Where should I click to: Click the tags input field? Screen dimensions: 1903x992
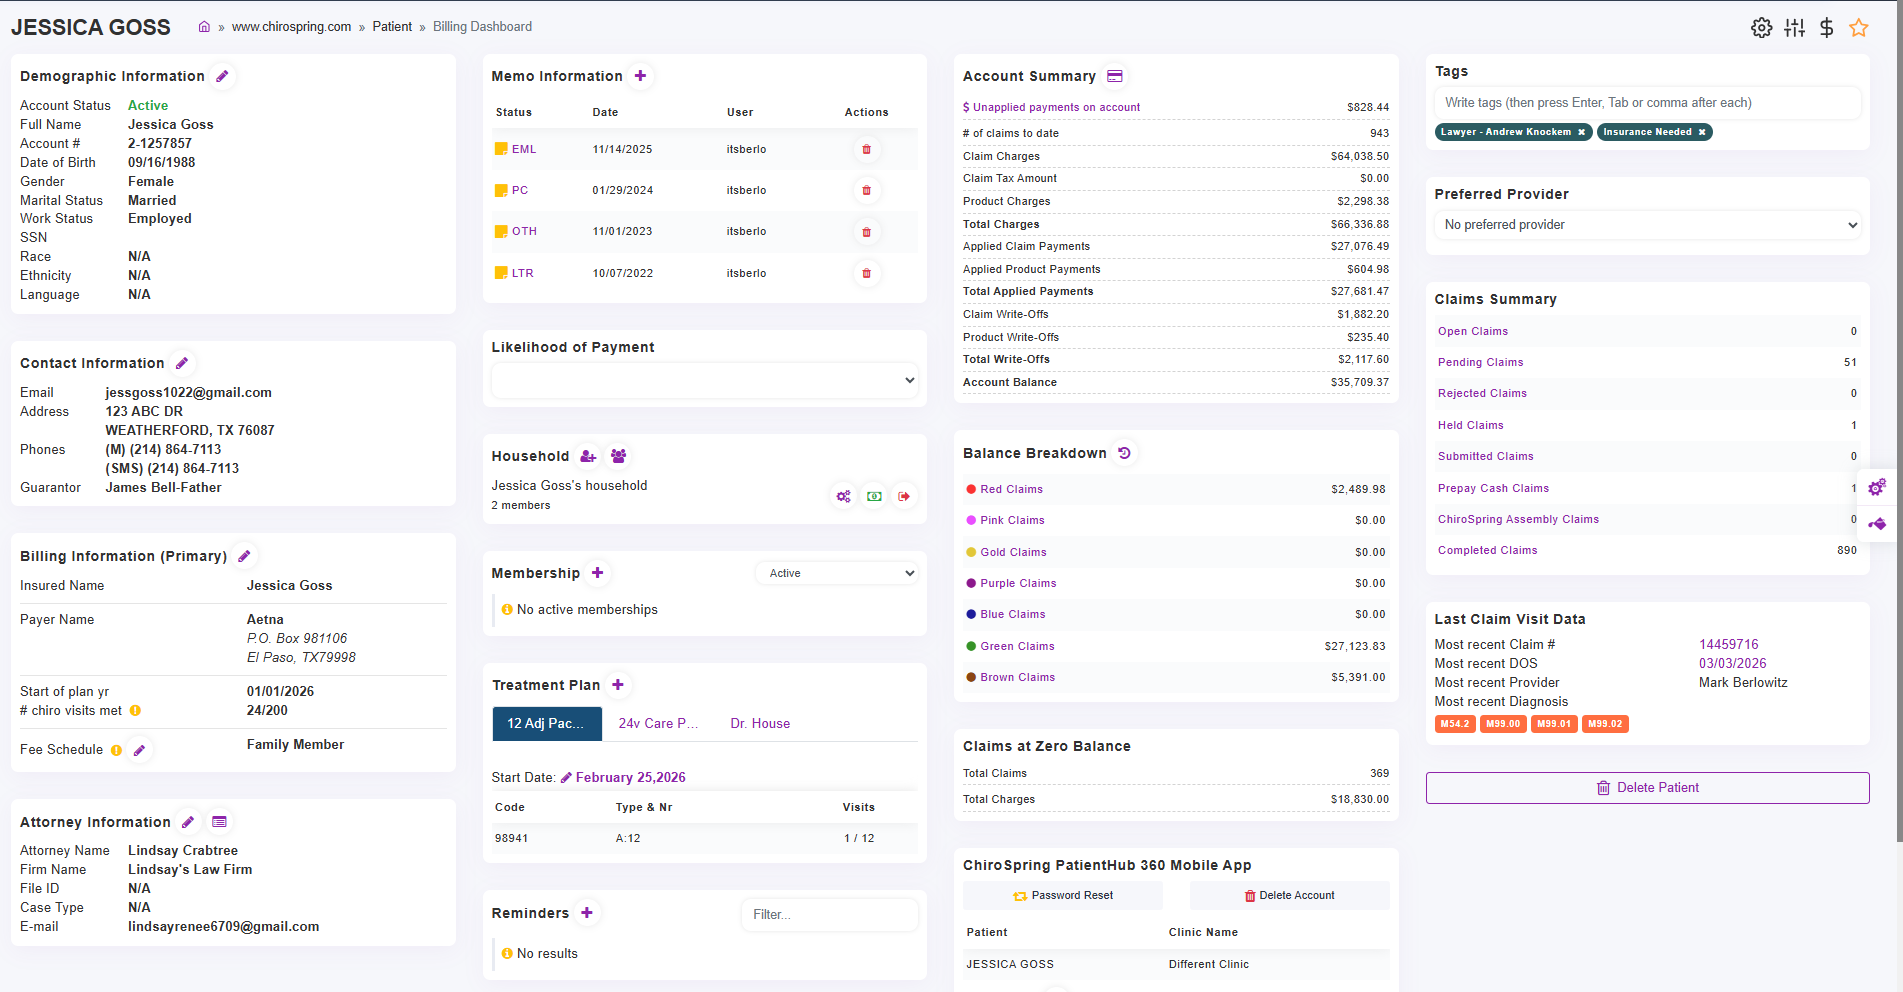tap(1647, 103)
